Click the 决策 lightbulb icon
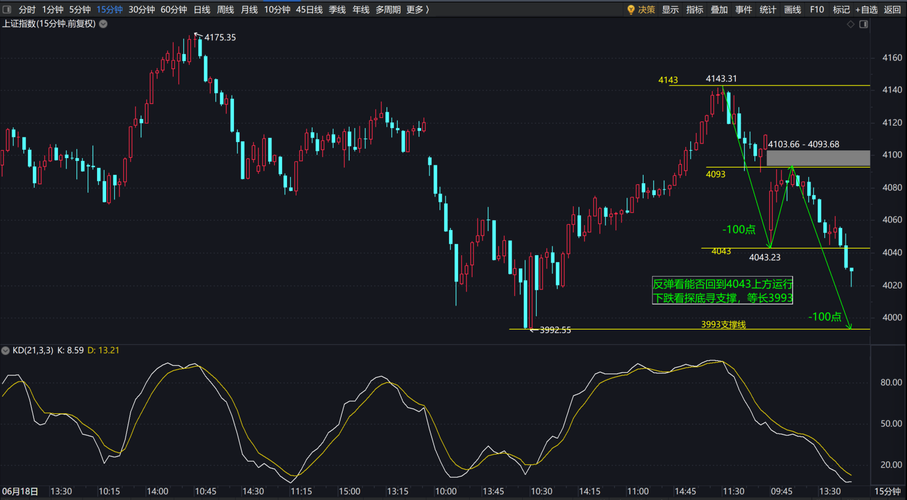This screenshot has width=907, height=500. tap(631, 9)
